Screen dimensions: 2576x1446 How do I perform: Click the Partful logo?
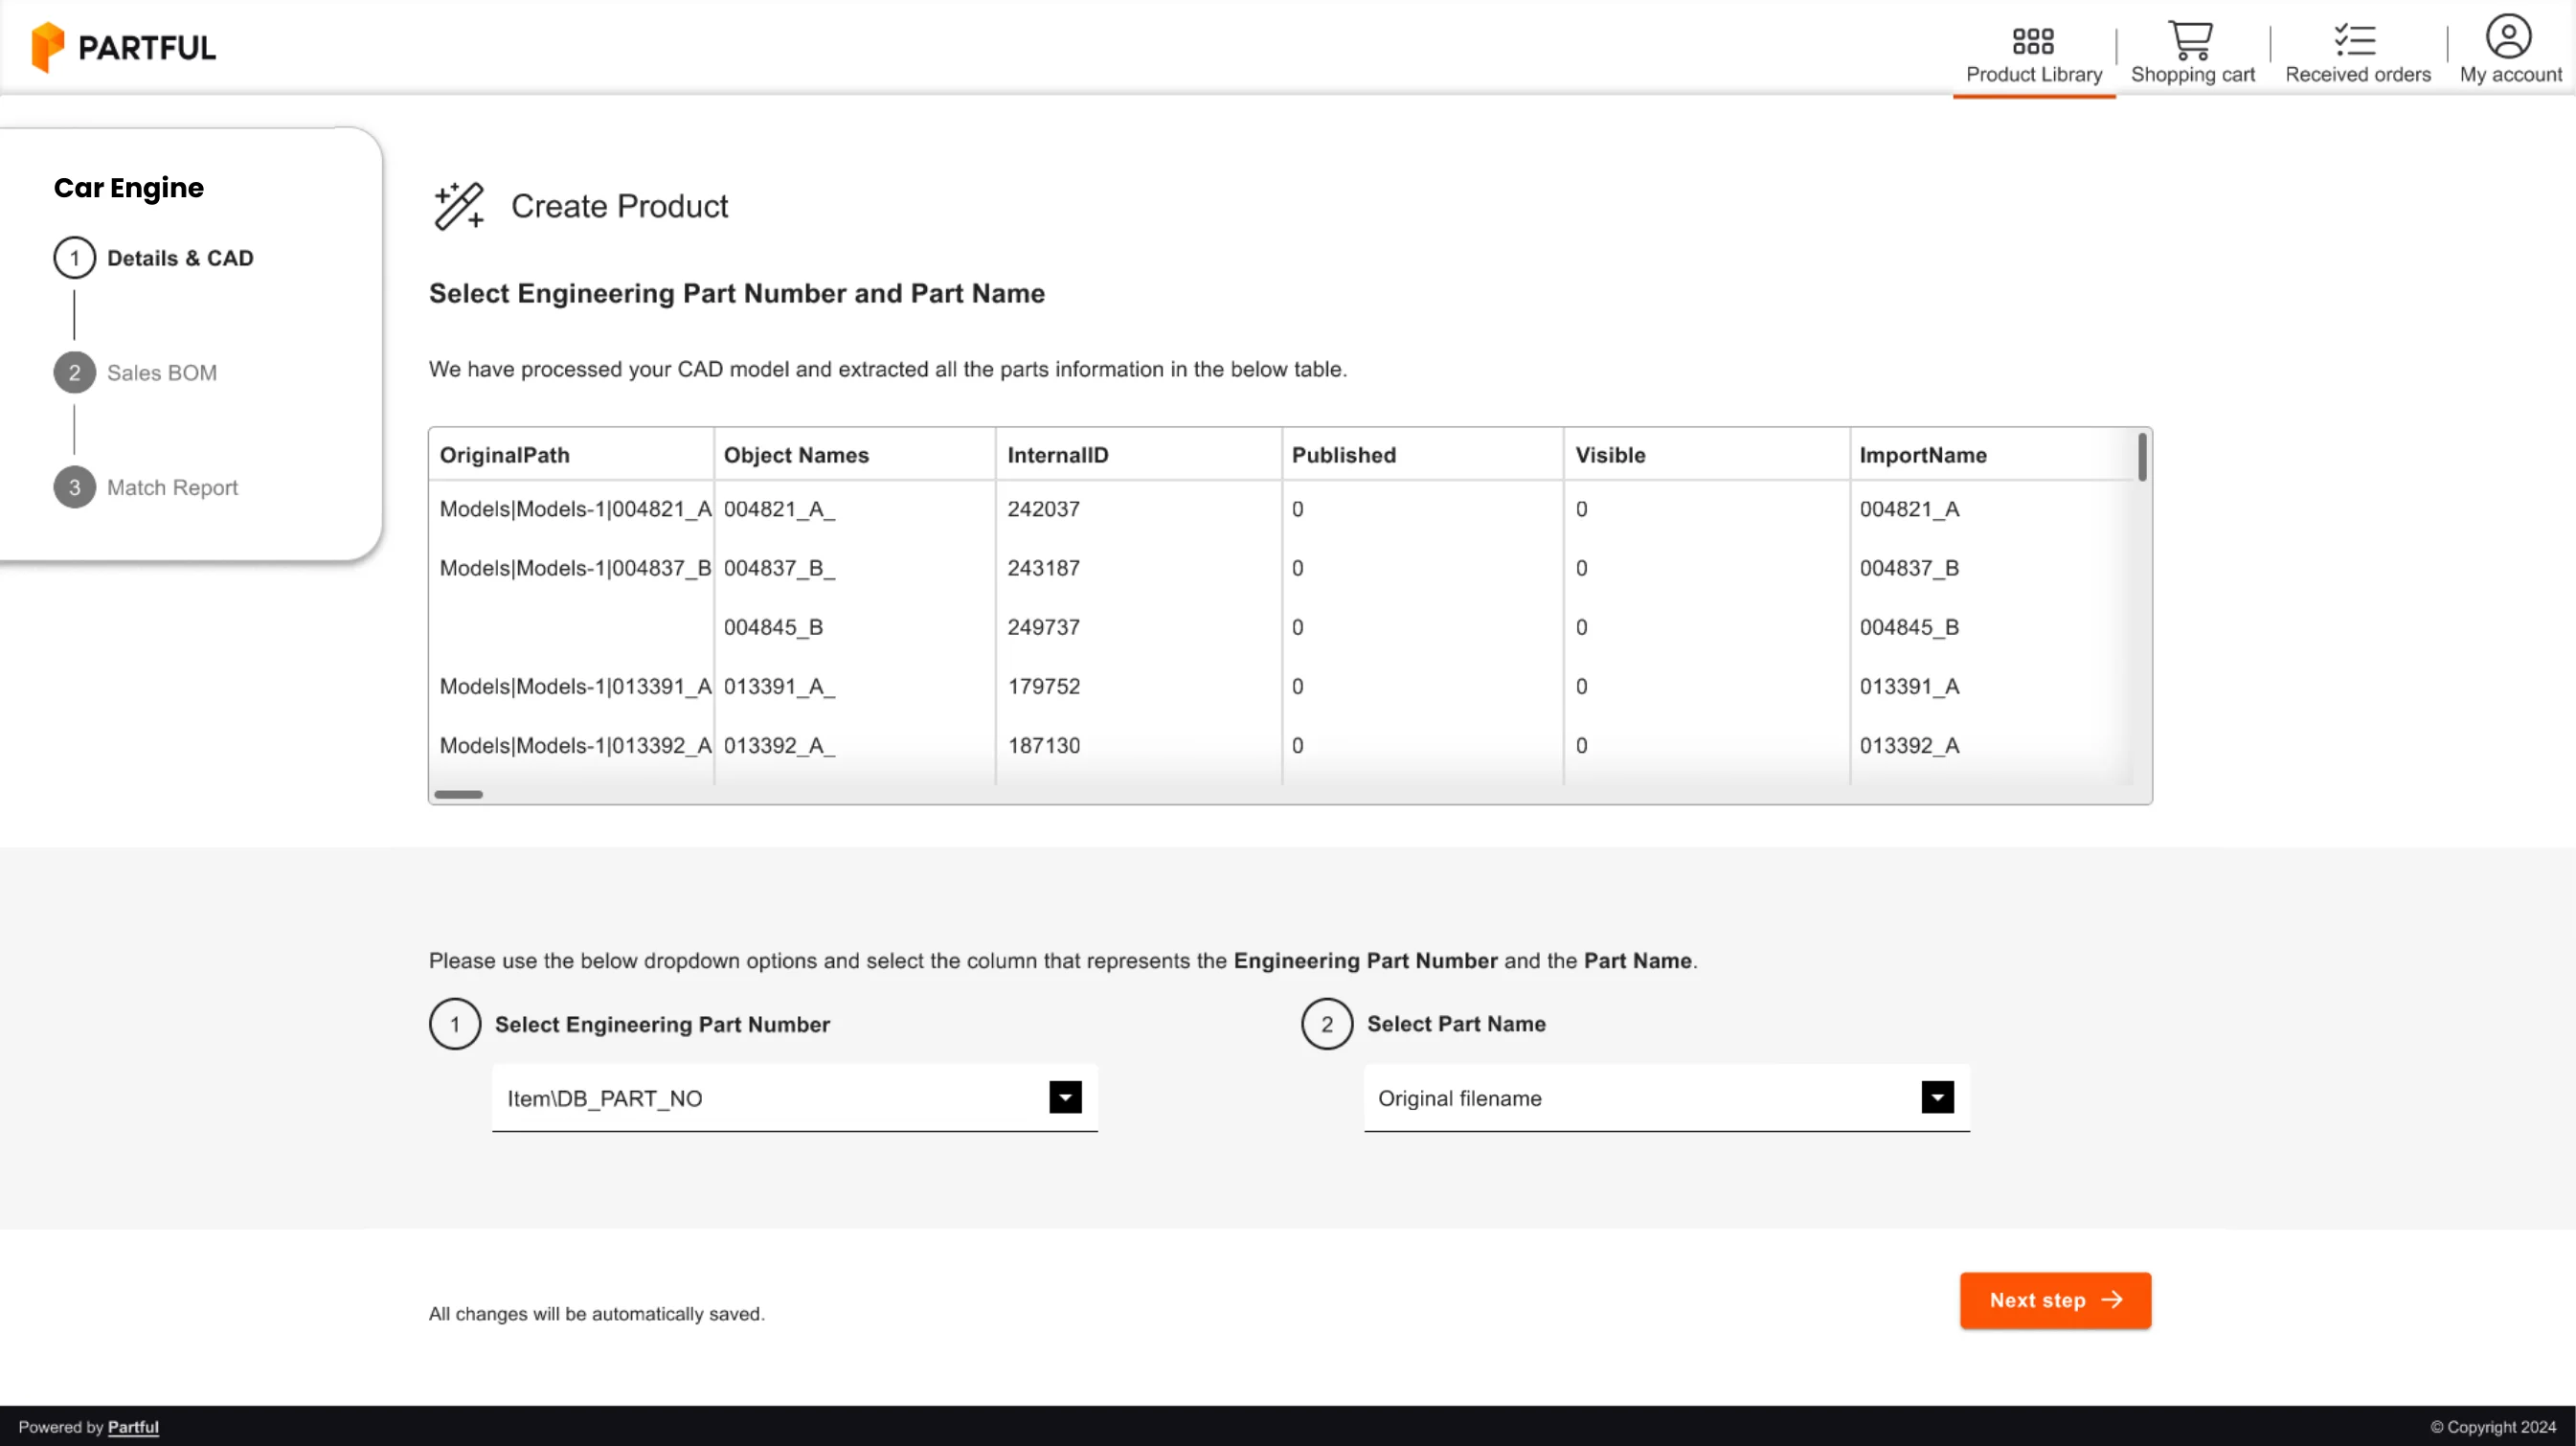click(x=123, y=47)
